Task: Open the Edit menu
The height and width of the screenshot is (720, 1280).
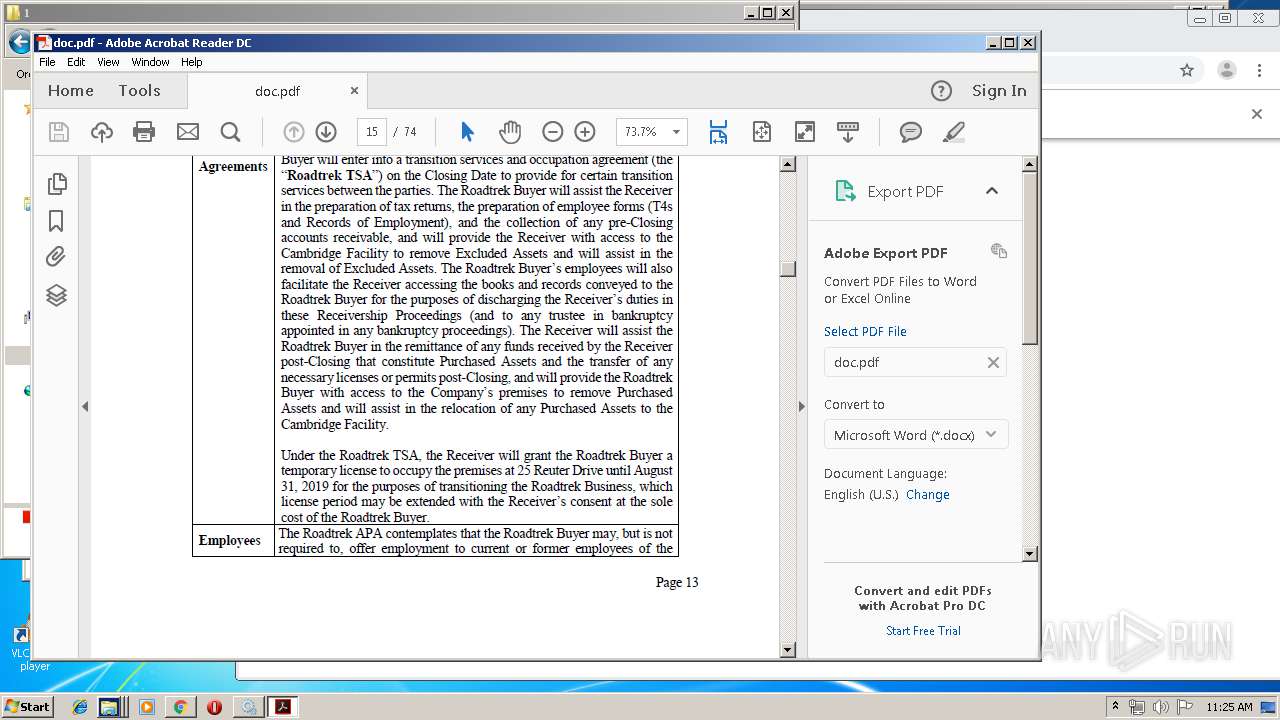Action: coord(76,62)
